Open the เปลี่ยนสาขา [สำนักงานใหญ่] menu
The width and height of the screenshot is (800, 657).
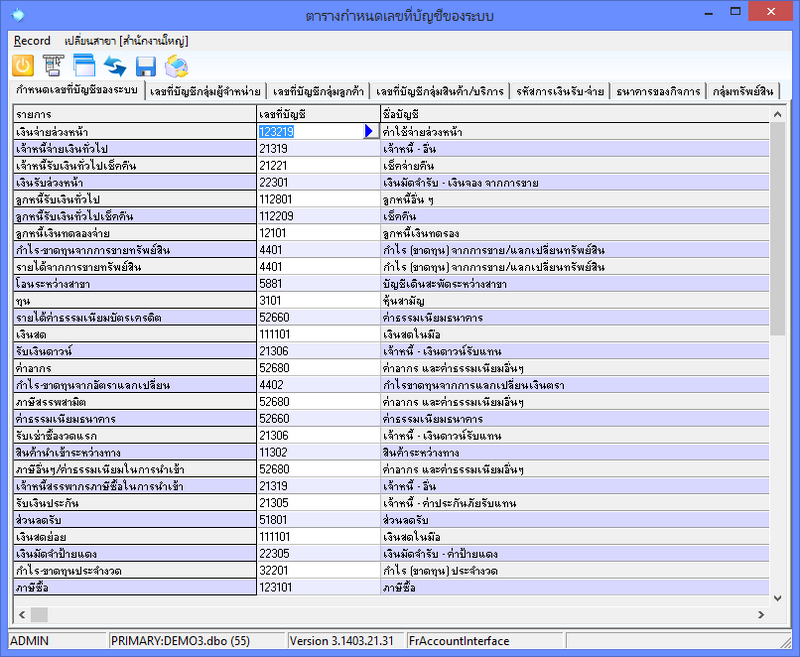(x=126, y=41)
